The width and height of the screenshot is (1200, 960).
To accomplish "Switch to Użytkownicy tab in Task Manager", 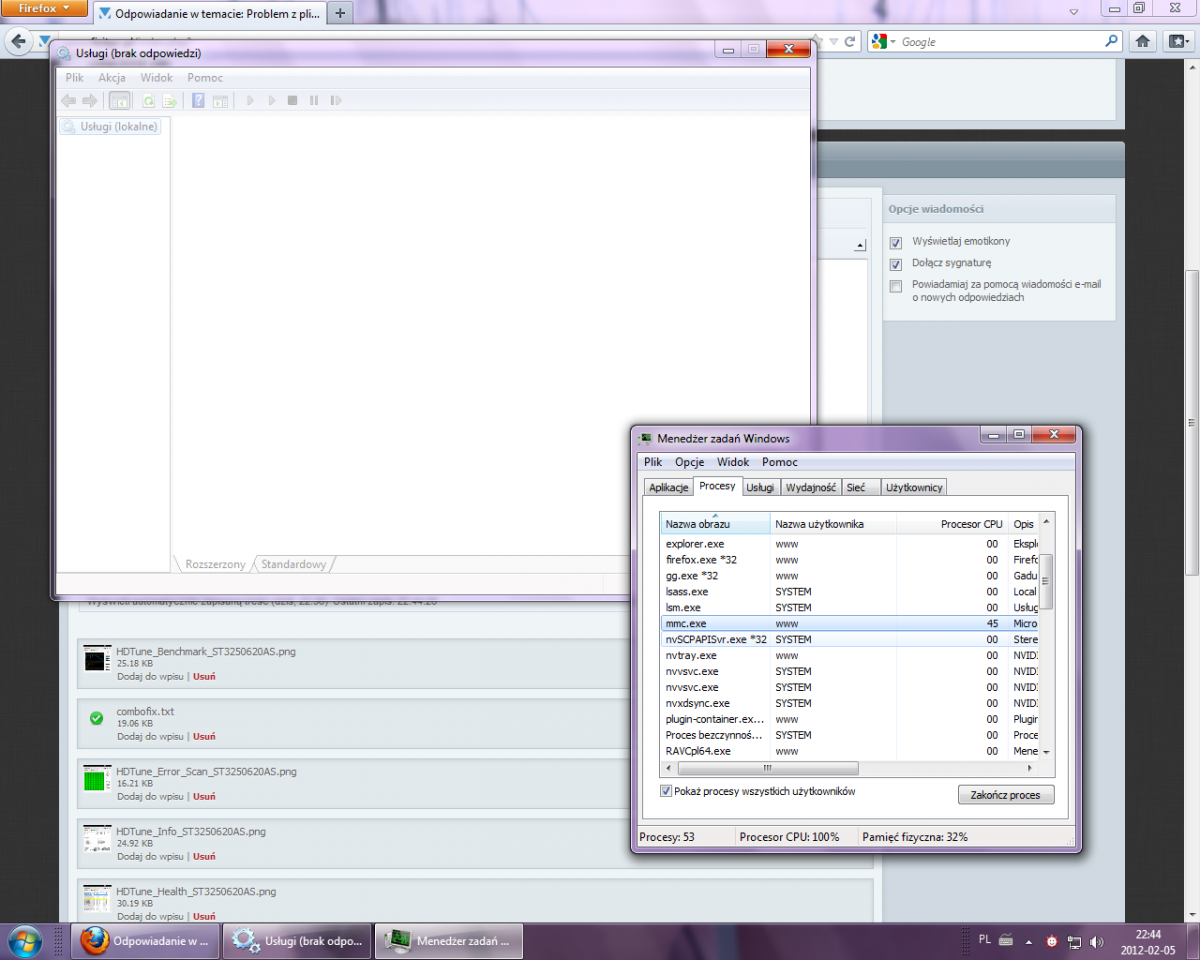I will (914, 487).
